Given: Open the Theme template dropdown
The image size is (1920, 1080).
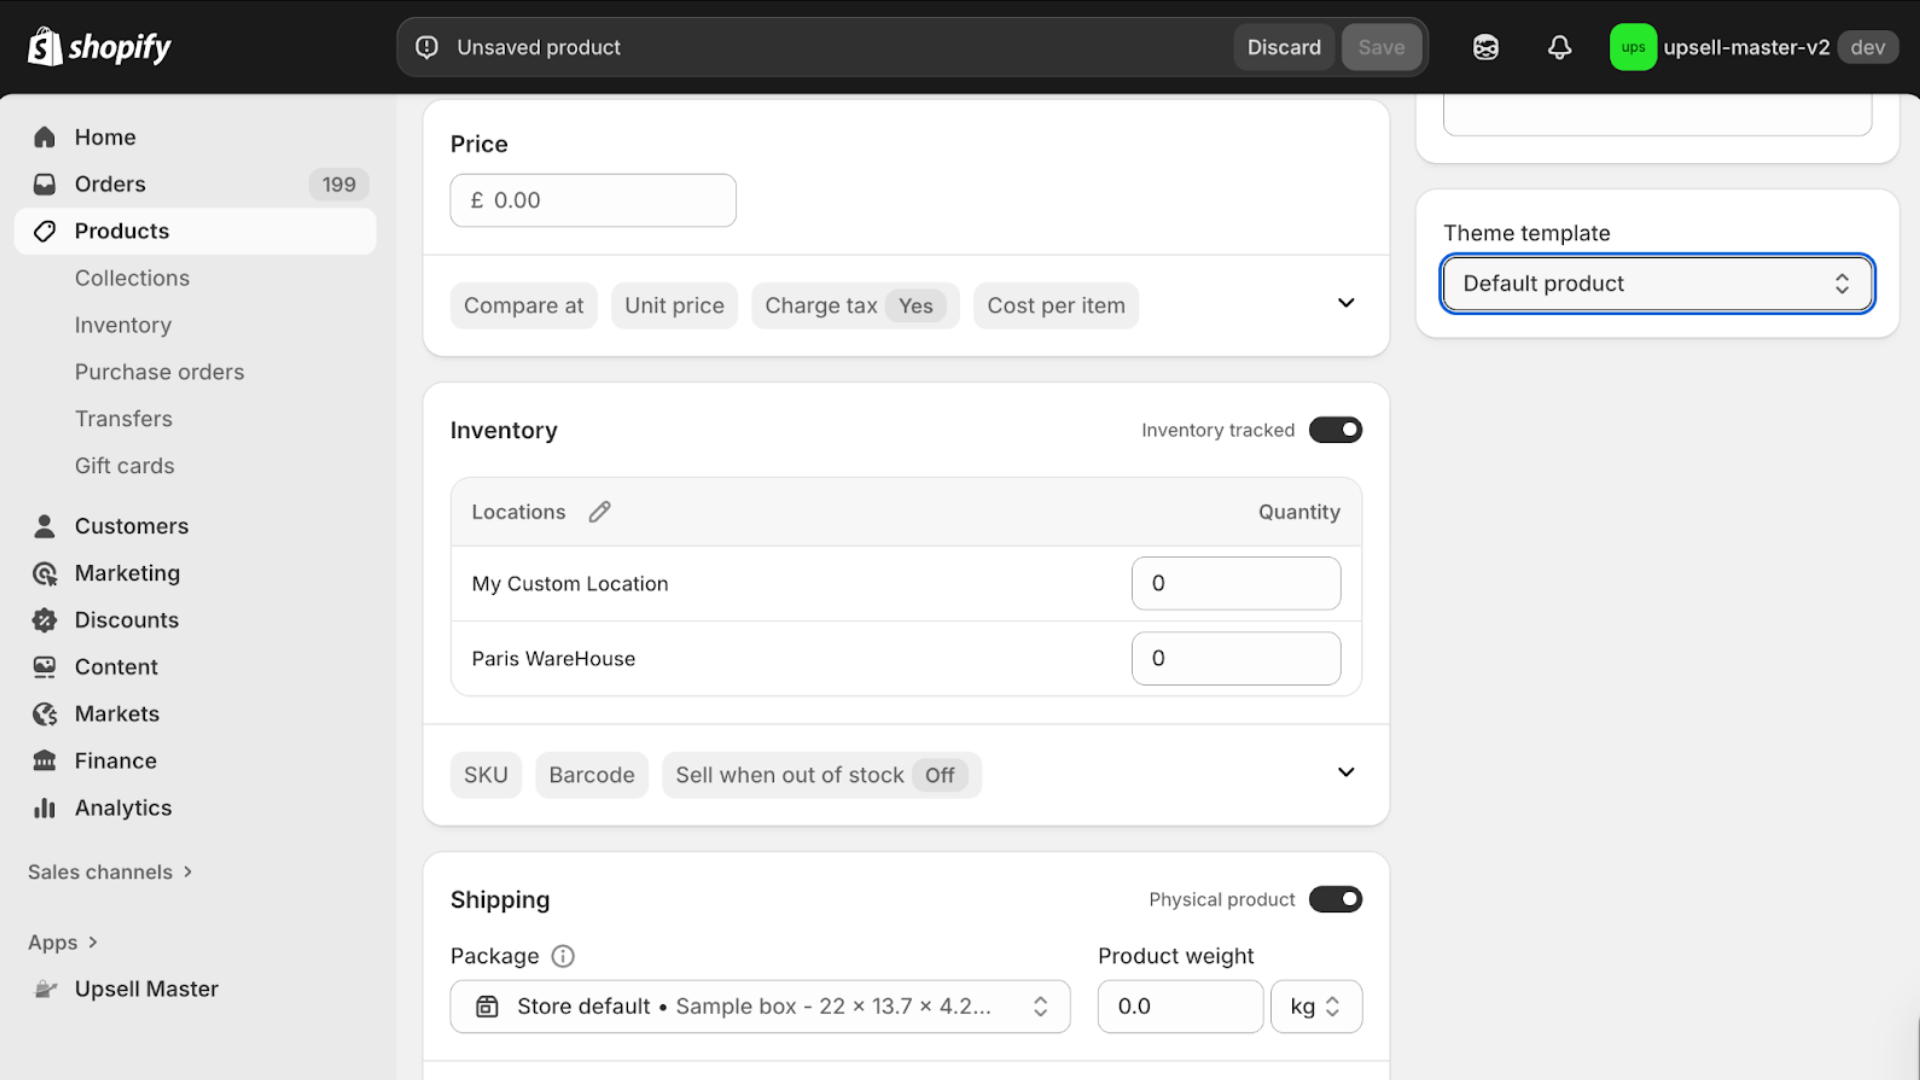Looking at the screenshot, I should coord(1657,284).
